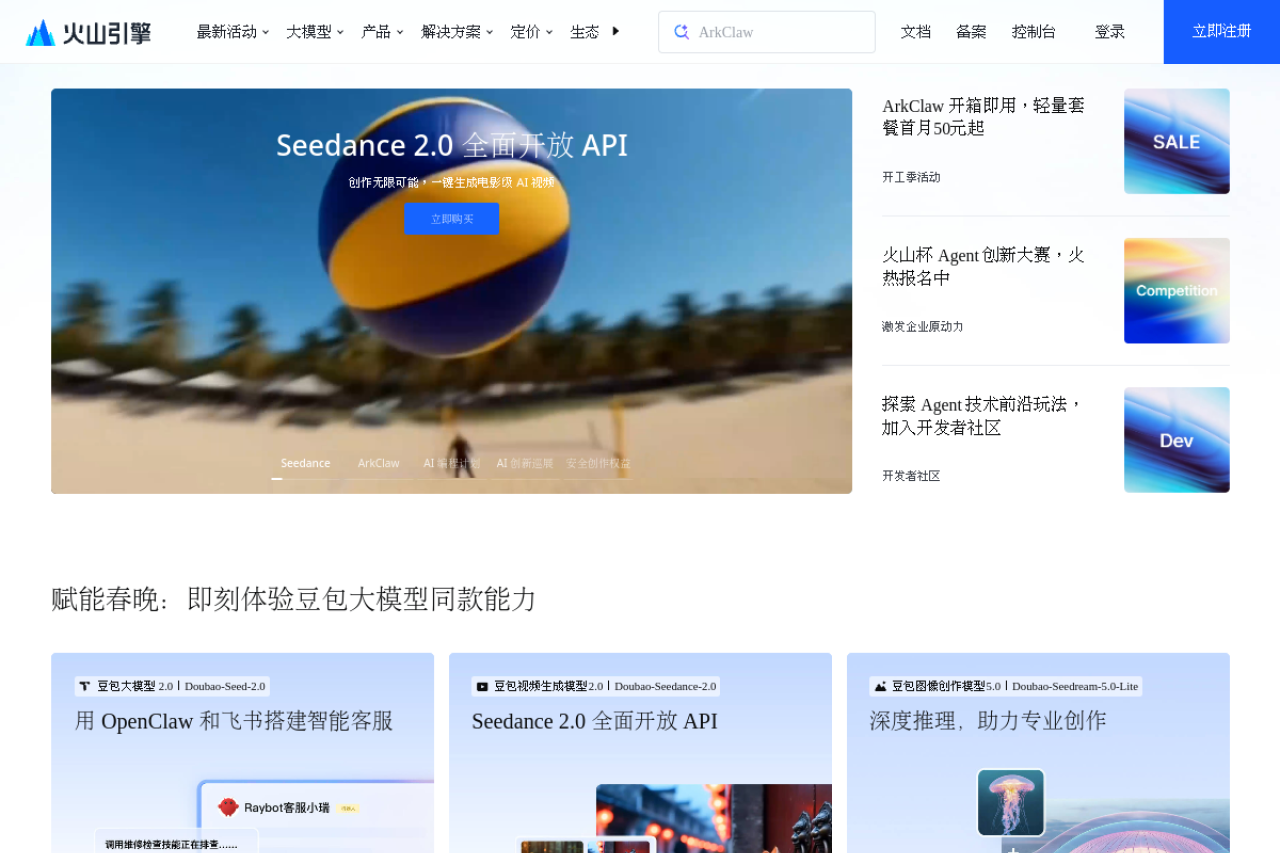
Task: Select the AI 创新巡展 banner tab
Action: 525,463
